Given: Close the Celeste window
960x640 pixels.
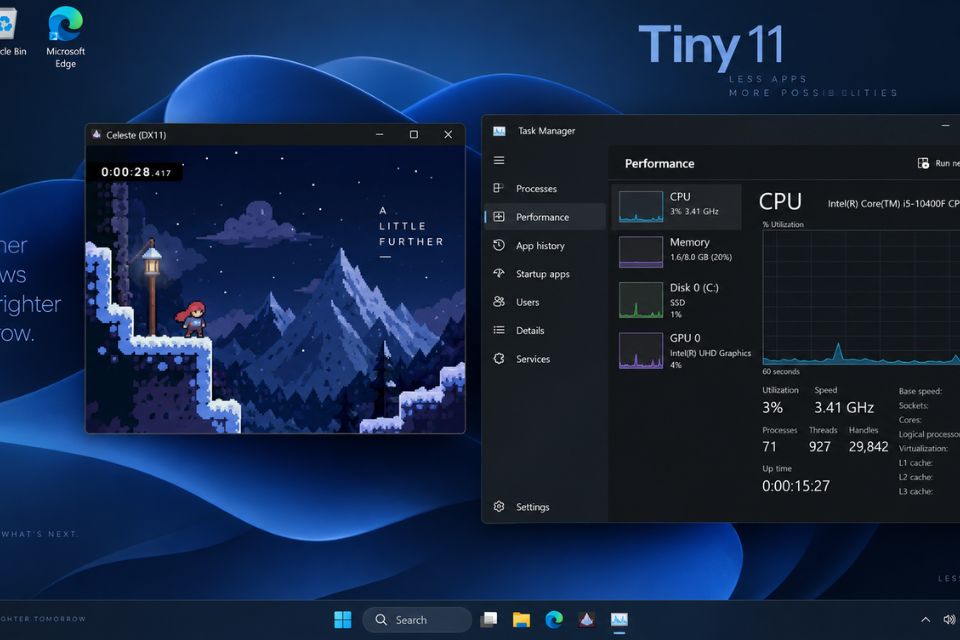Looking at the screenshot, I should coord(448,135).
